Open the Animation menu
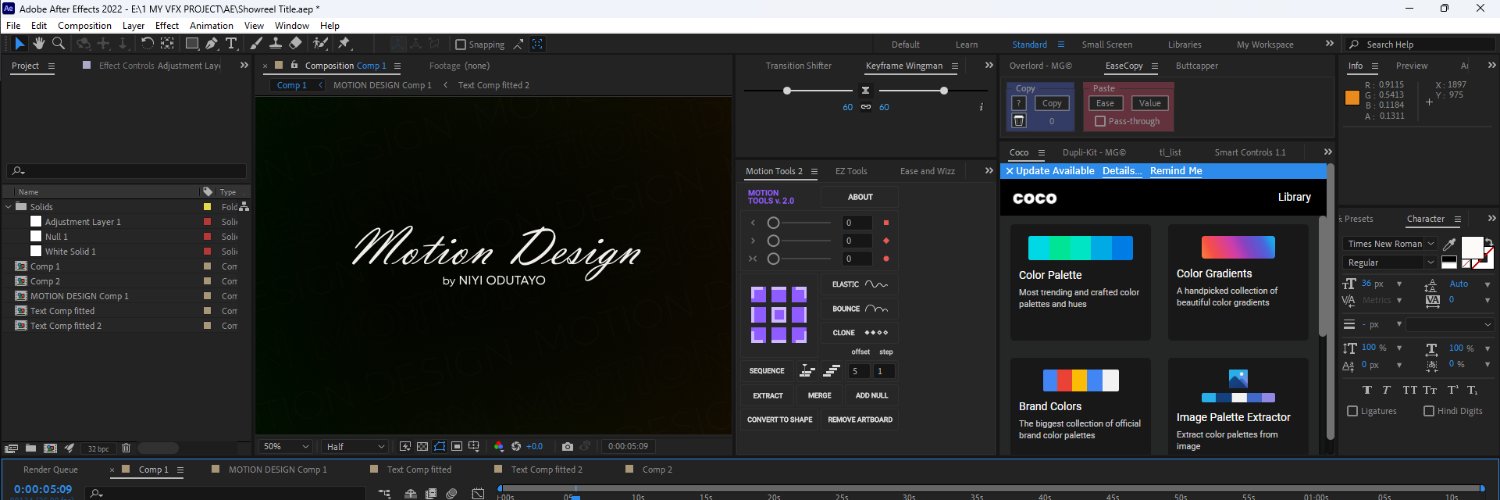The width and height of the screenshot is (1500, 500). [x=211, y=25]
